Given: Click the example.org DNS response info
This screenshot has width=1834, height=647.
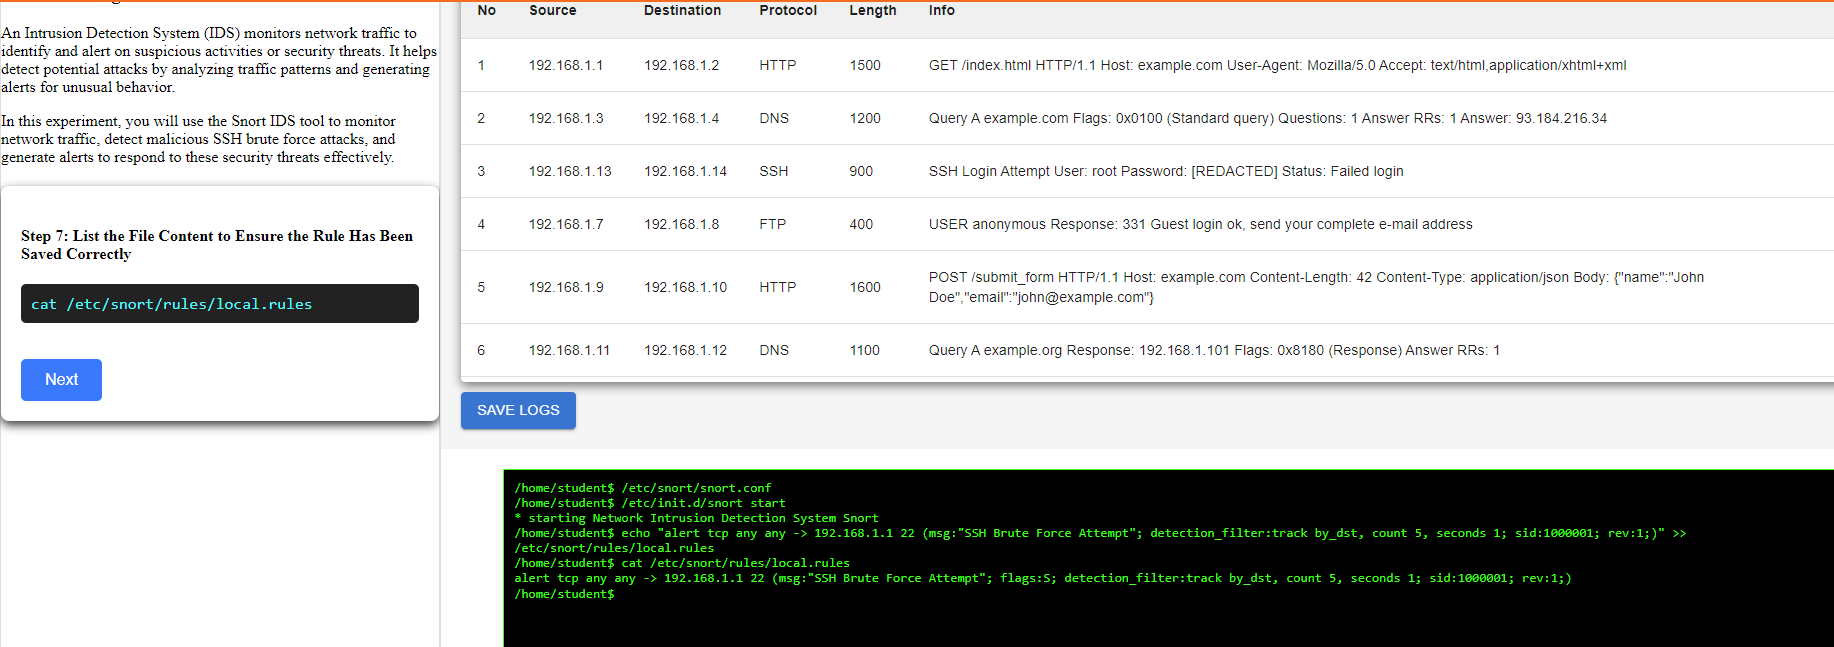Looking at the screenshot, I should (1213, 351).
